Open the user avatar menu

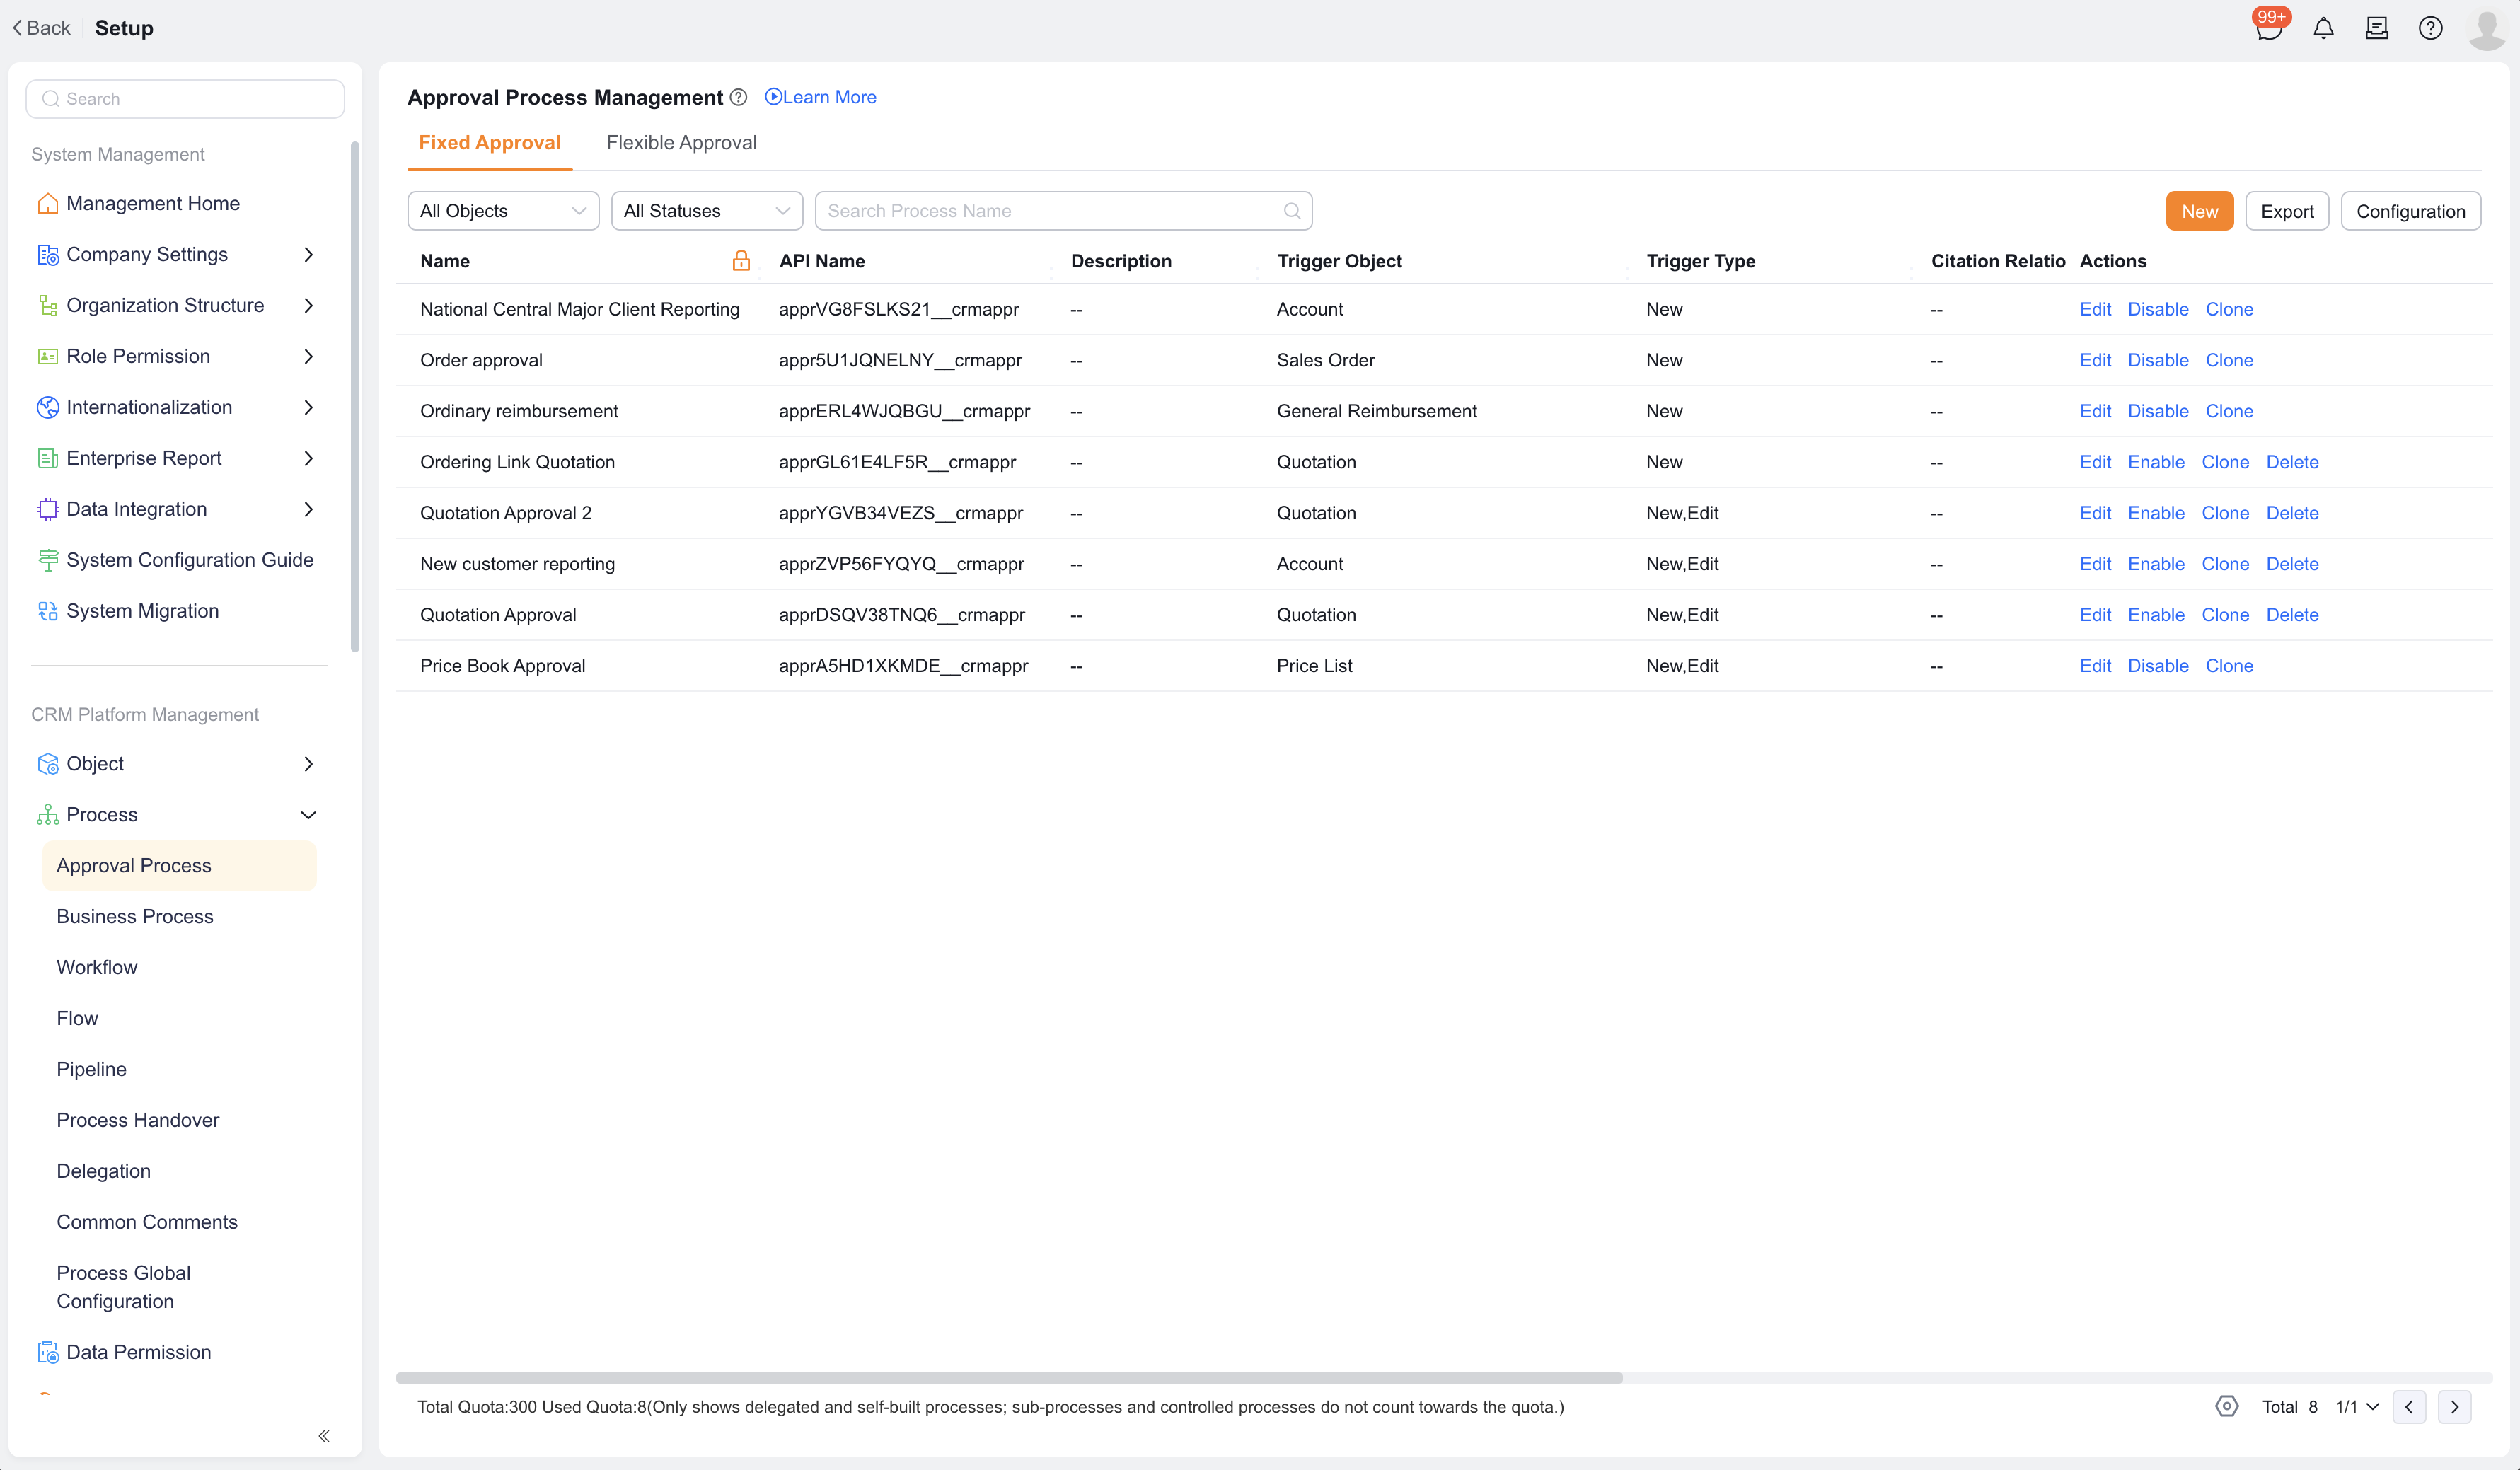[2487, 28]
